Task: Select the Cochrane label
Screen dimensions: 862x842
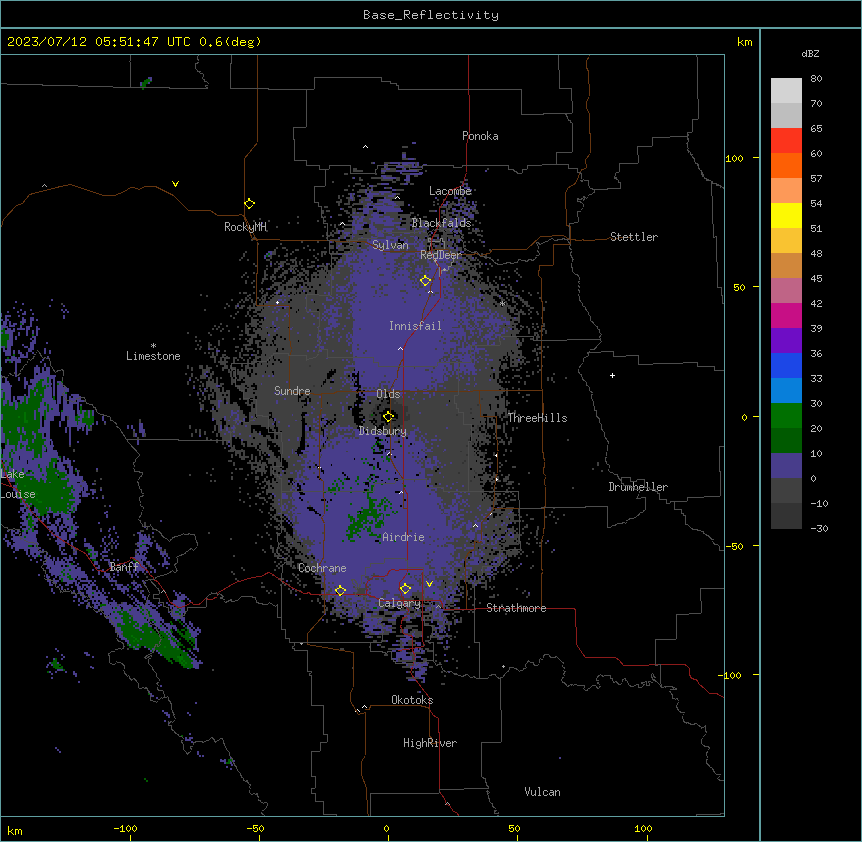Action: (x=322, y=568)
